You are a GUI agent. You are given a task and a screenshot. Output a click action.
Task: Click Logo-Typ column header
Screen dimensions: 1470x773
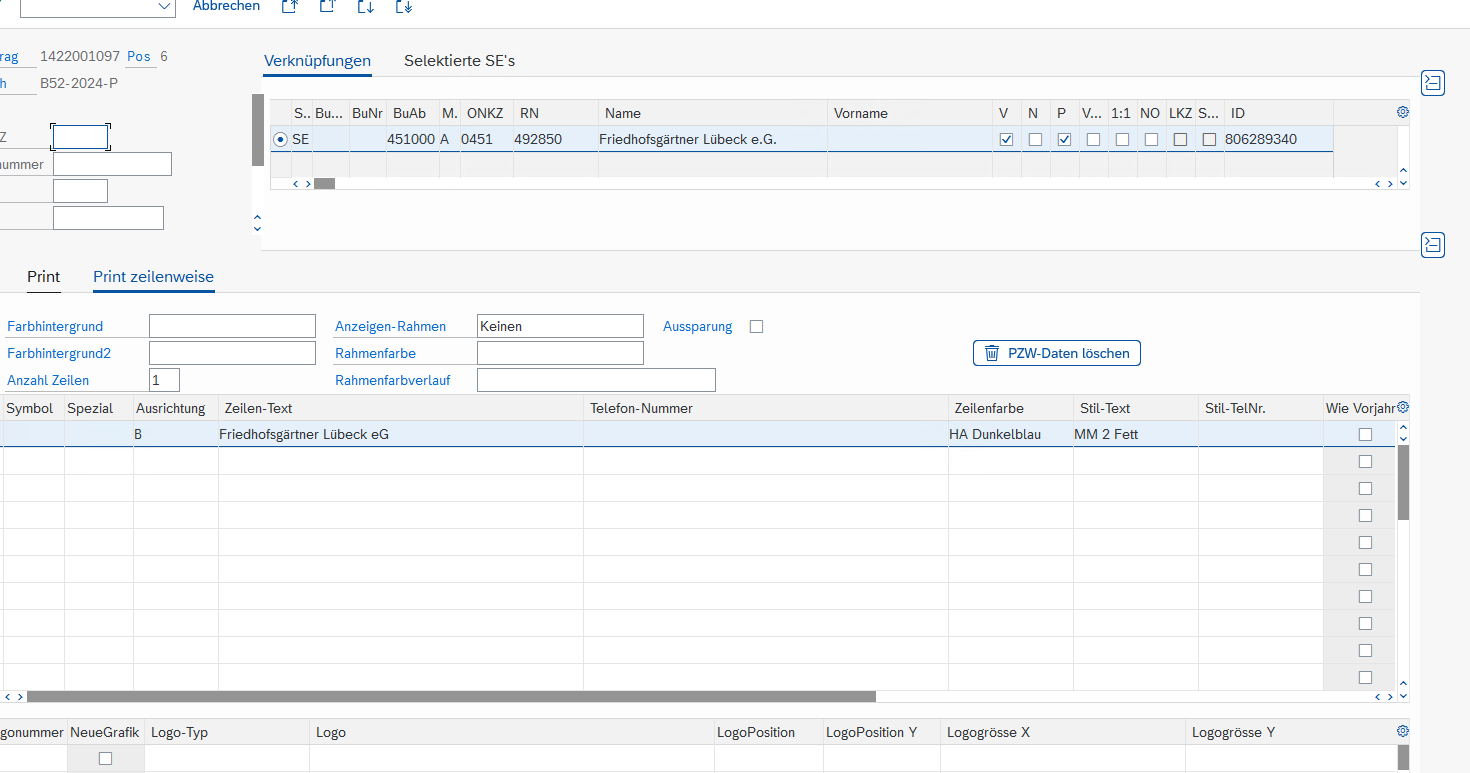point(227,732)
